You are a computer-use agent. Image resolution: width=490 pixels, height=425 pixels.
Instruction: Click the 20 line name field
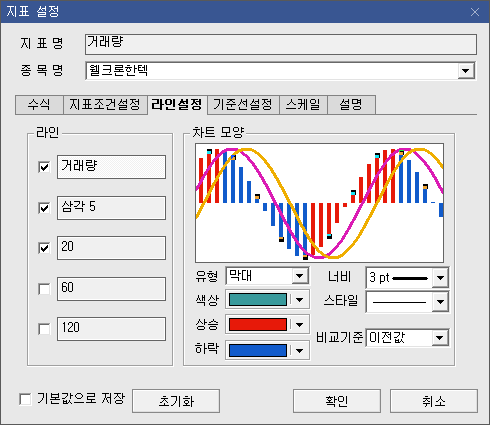(111, 248)
